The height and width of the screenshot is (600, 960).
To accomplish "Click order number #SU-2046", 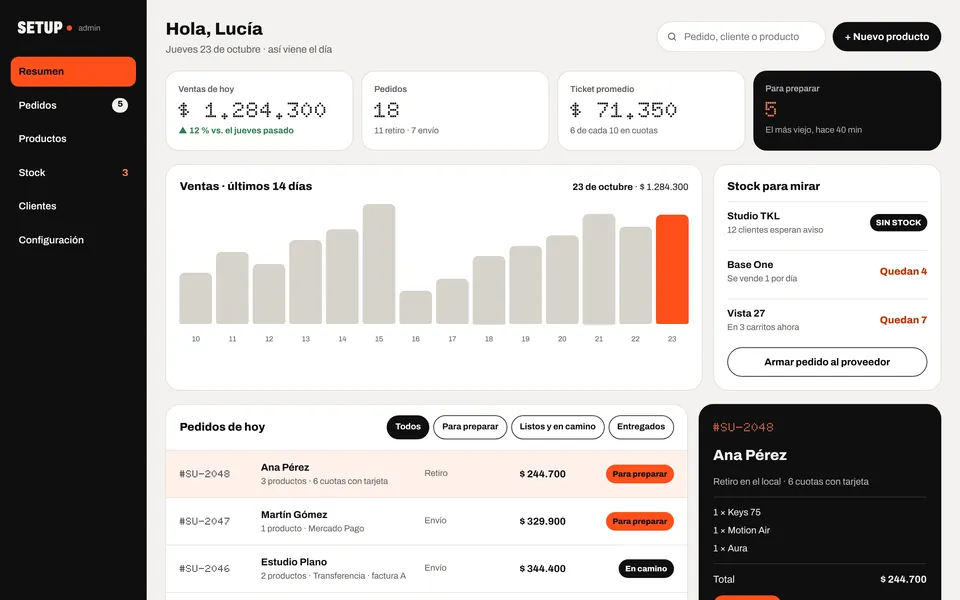I will tap(204, 568).
